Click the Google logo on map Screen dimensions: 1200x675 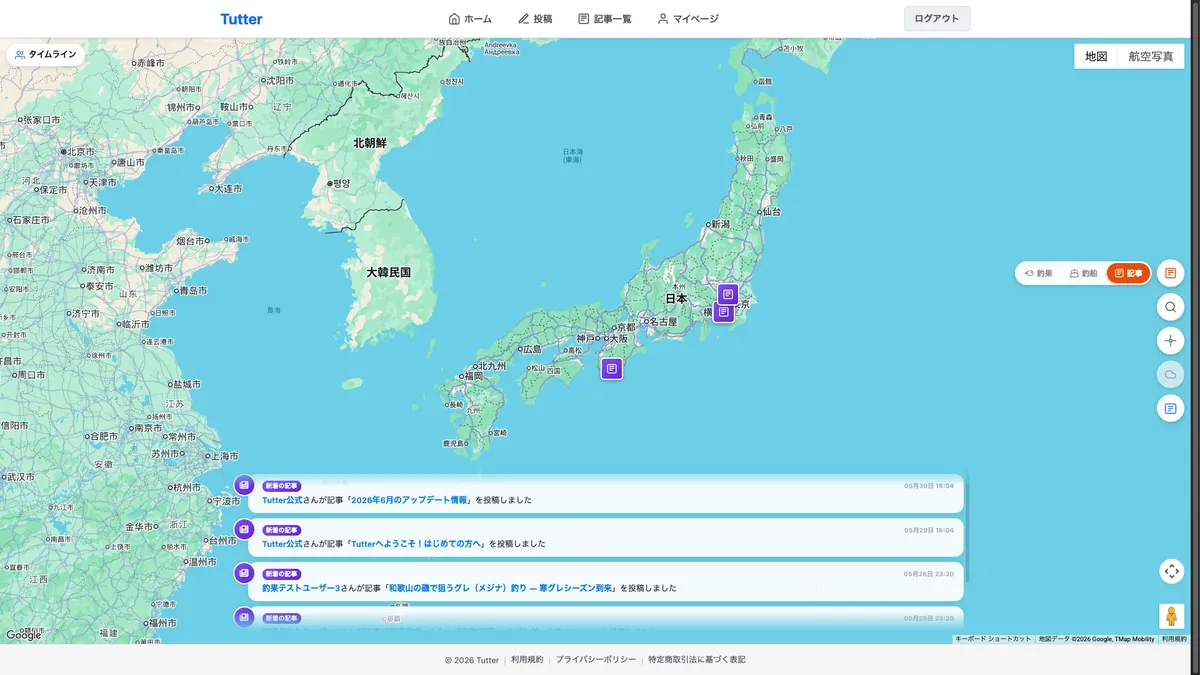point(24,635)
